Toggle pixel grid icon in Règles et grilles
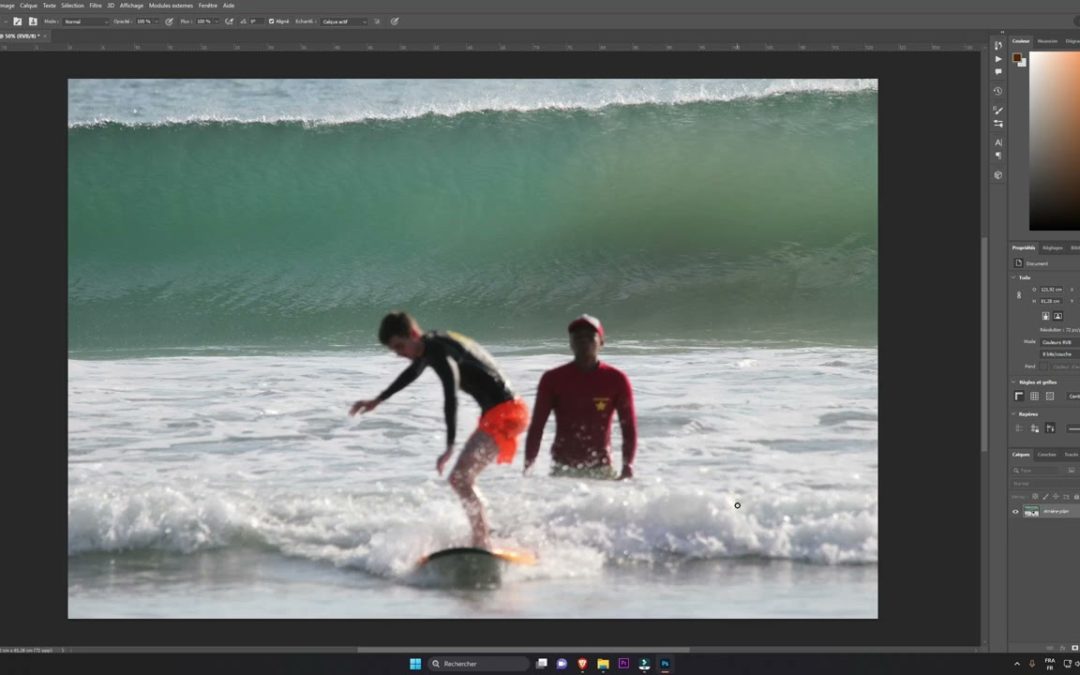The width and height of the screenshot is (1080, 675). (1050, 396)
